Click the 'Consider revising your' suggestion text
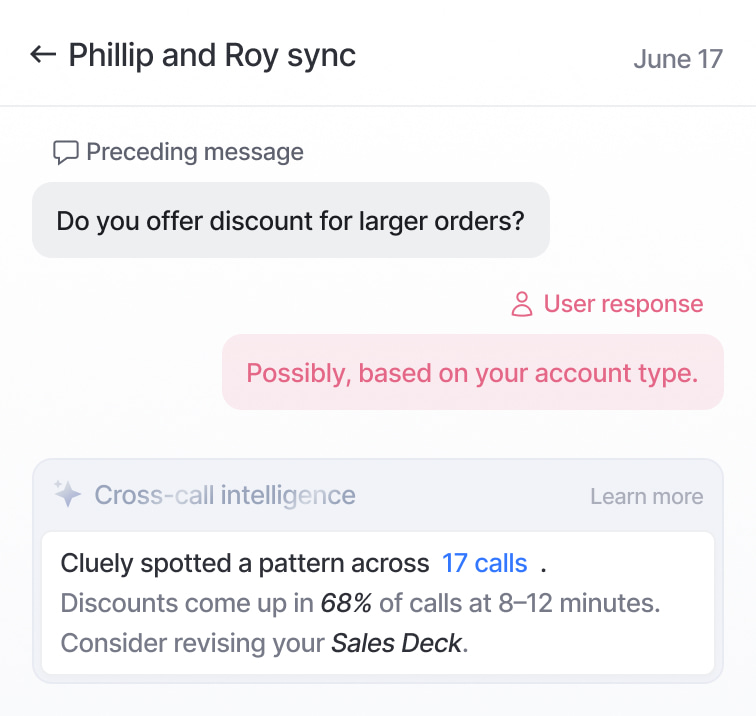This screenshot has width=756, height=716. [192, 643]
